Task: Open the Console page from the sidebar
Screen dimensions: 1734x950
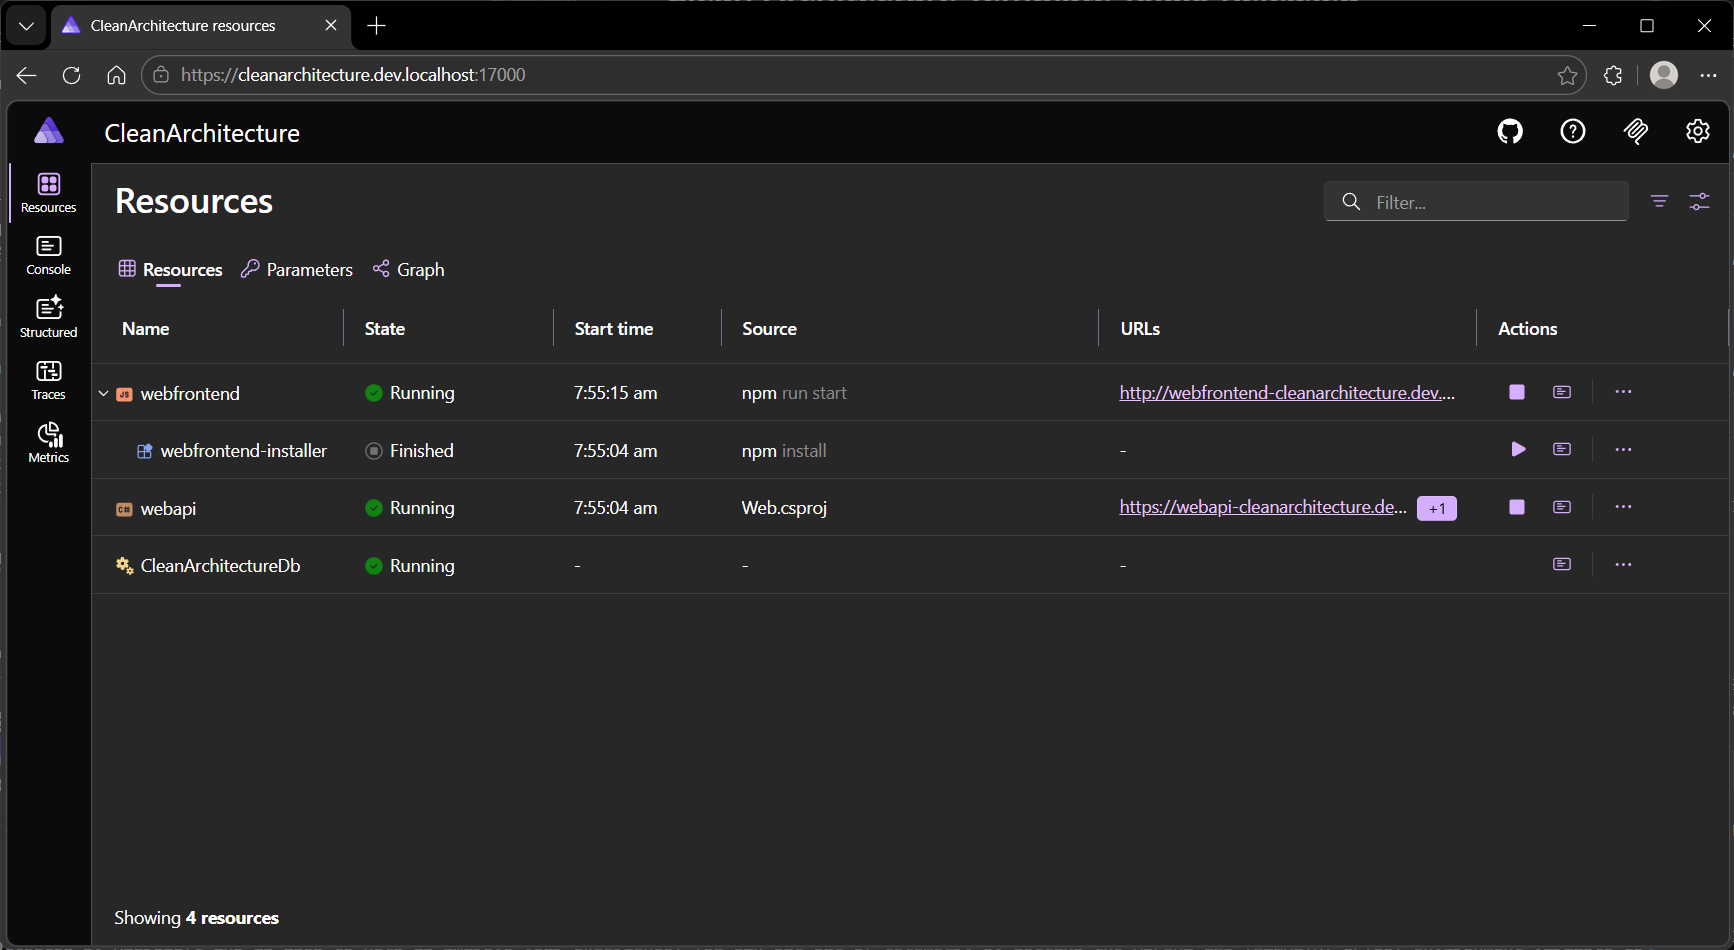Action: [x=47, y=253]
